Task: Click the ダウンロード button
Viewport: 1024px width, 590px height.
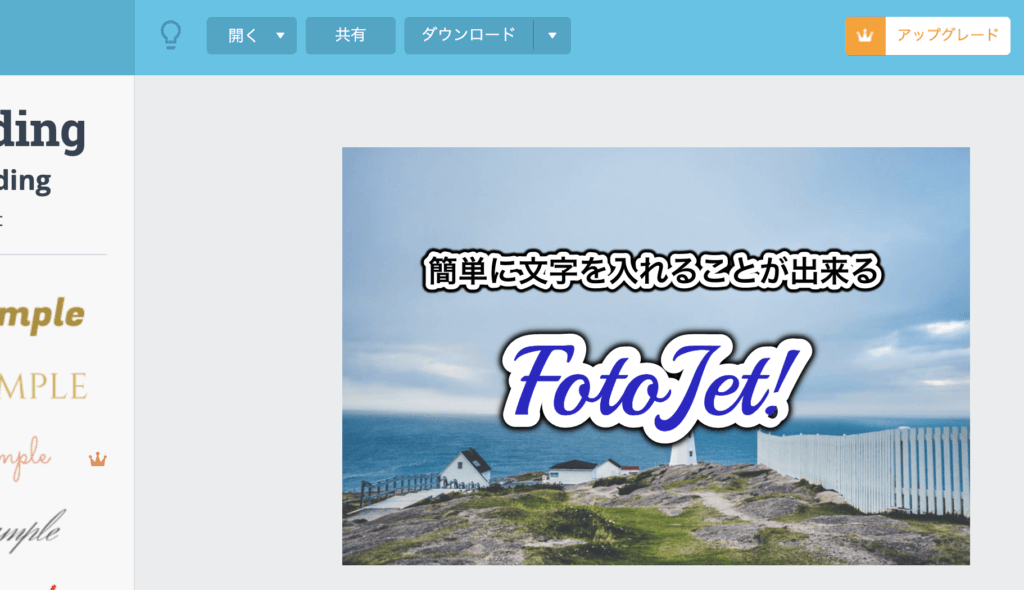Action: pos(469,35)
